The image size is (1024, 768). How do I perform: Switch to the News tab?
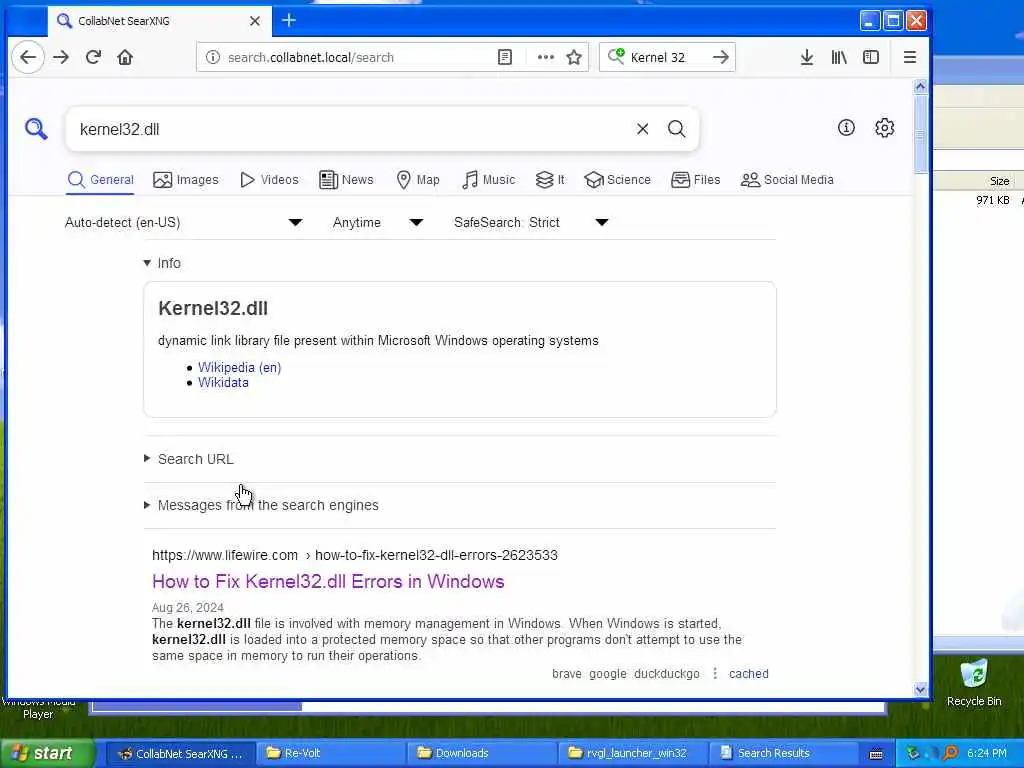346,180
